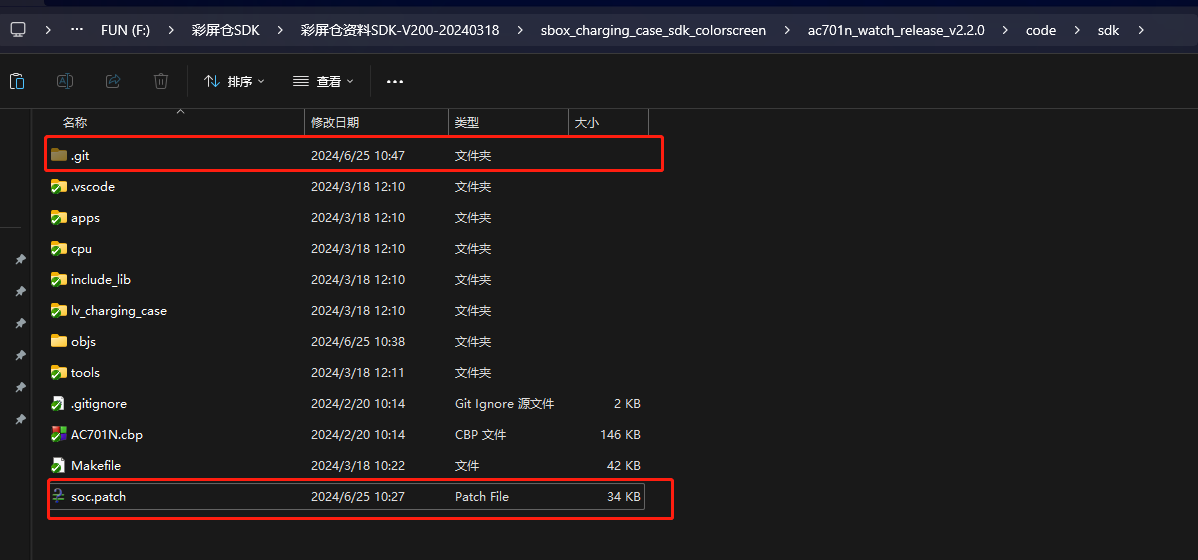Navigate to sbox_charging_case_sdk_colorscreen breadcrumb
1198x560 pixels.
coord(653,31)
